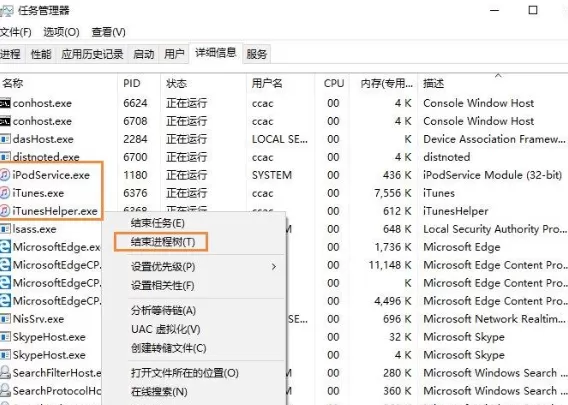Select the iTunesHelper.exe process name
The width and height of the screenshot is (568, 405).
click(x=55, y=211)
